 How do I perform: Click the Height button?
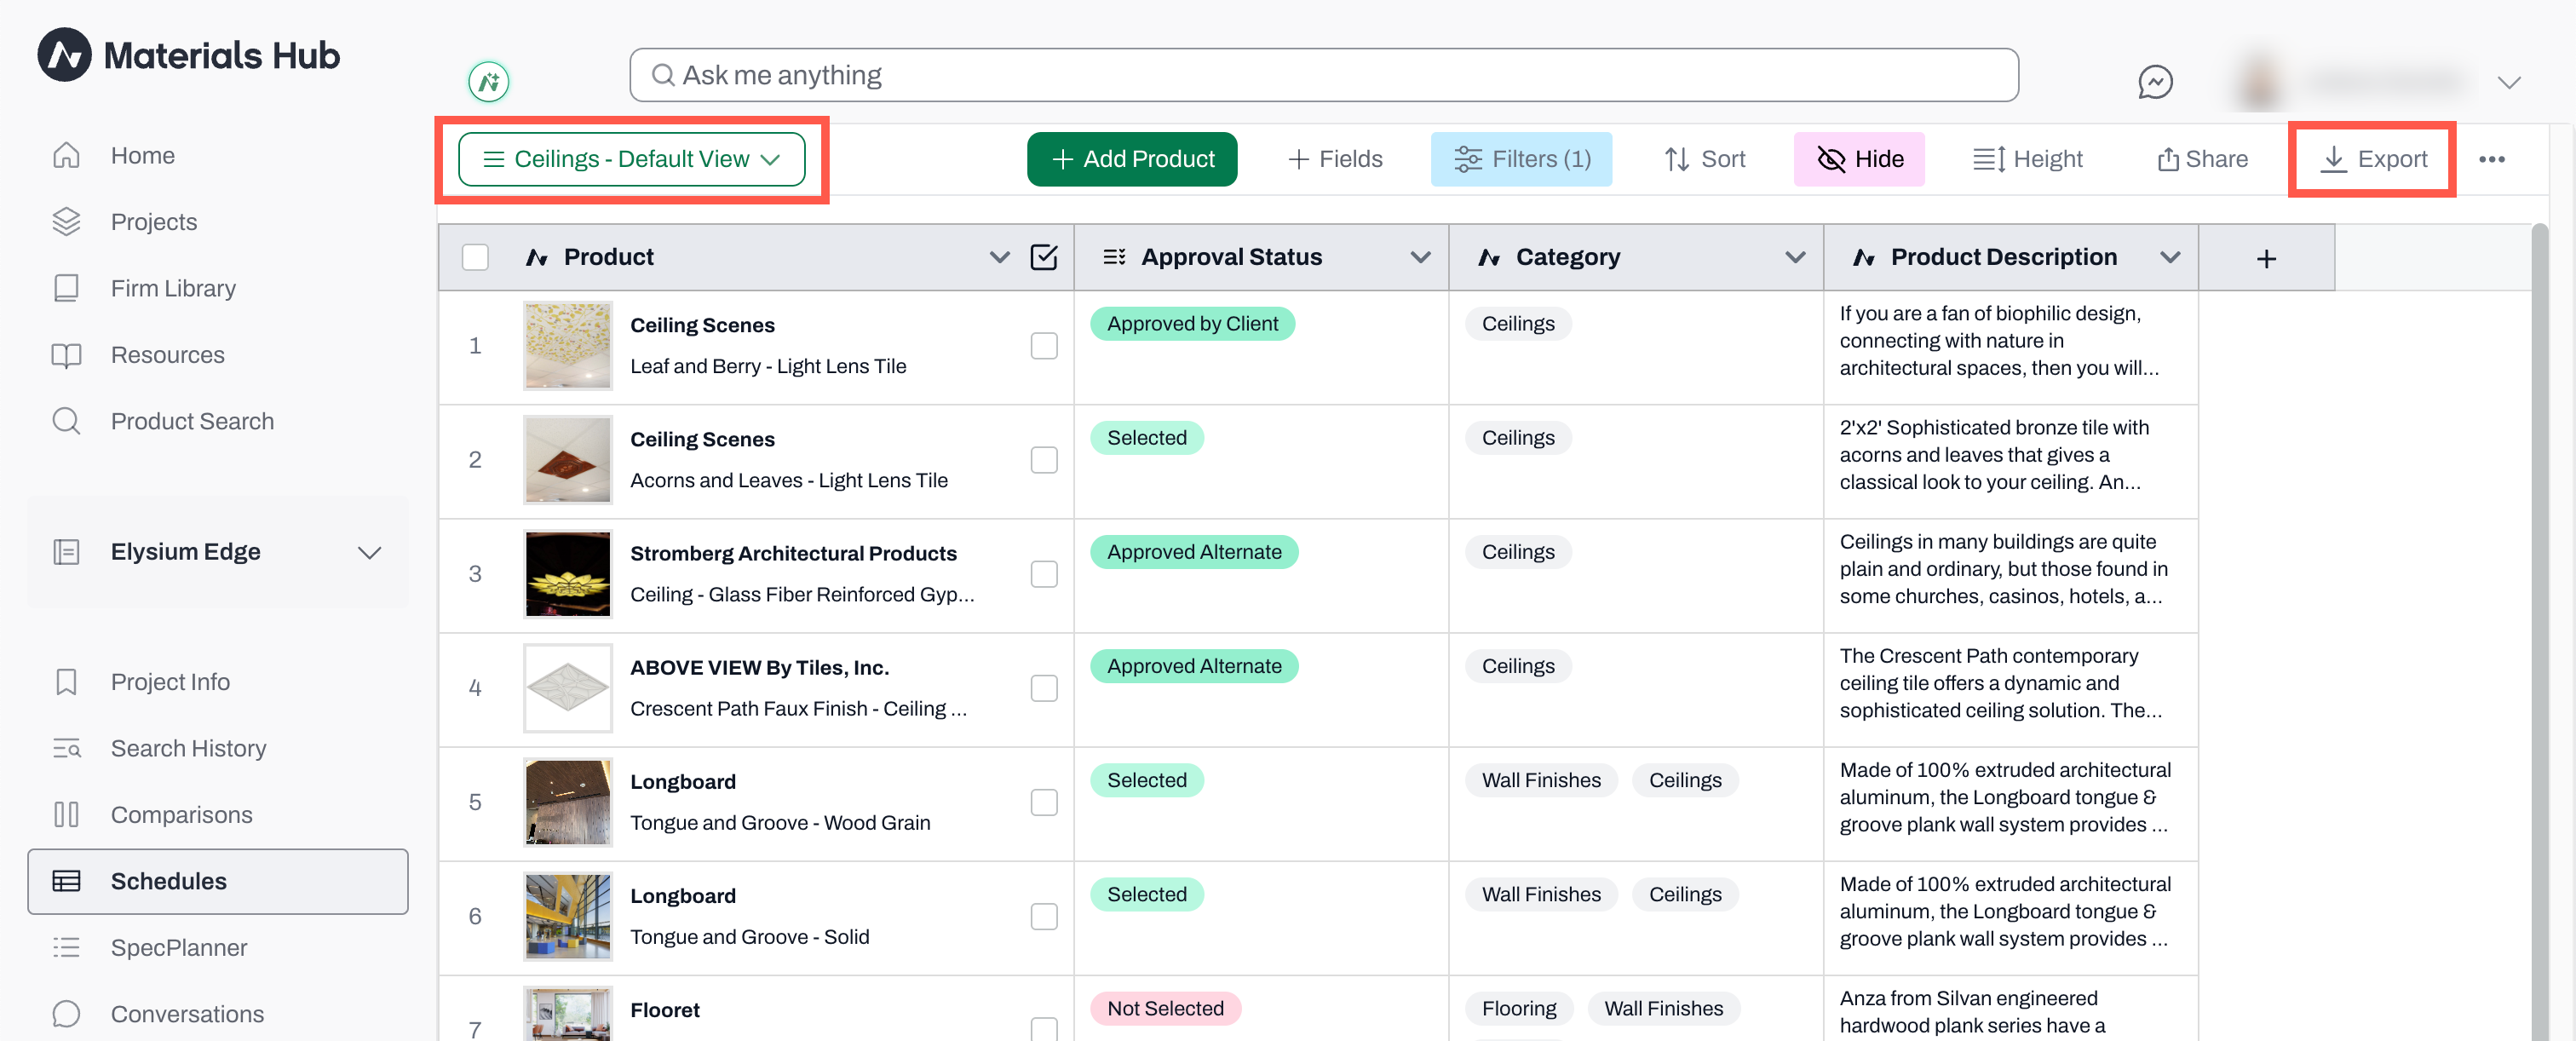click(2027, 159)
